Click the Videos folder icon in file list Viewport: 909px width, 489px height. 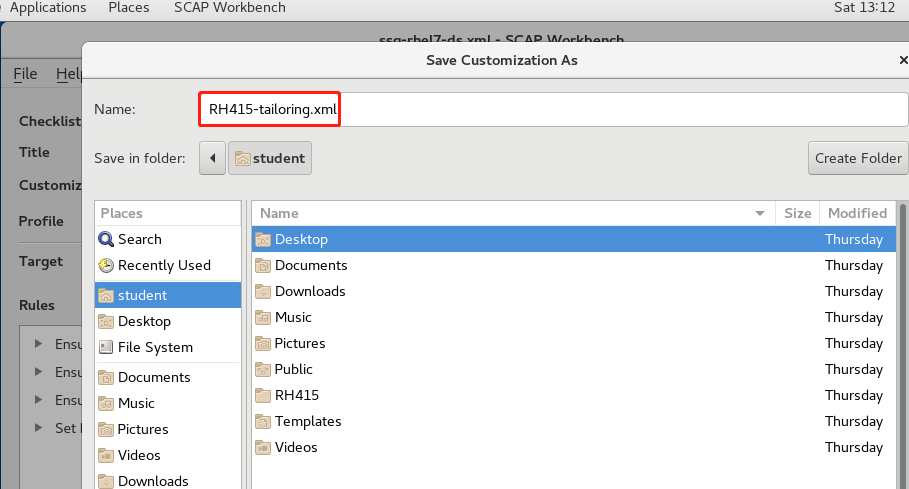point(263,447)
